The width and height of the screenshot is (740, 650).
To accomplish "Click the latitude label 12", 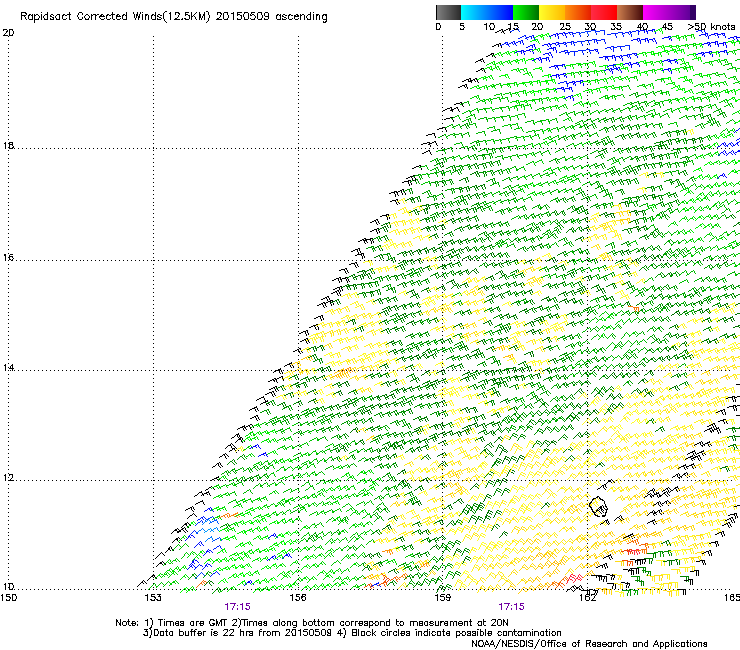I will [8, 478].
